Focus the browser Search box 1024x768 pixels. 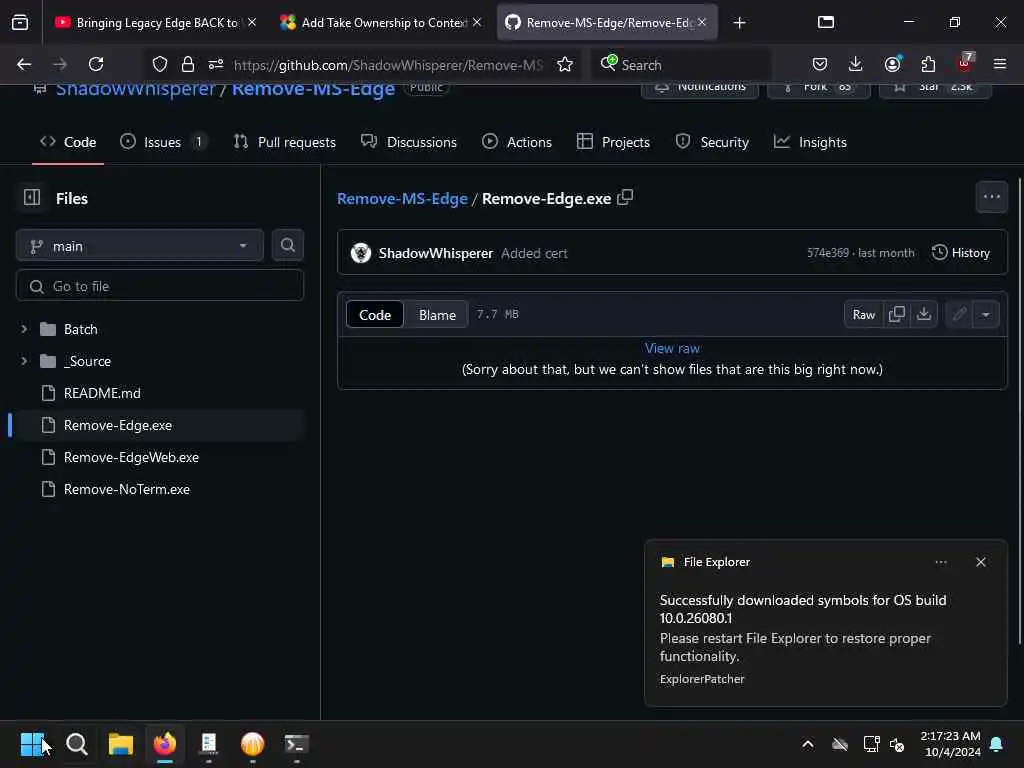click(682, 64)
